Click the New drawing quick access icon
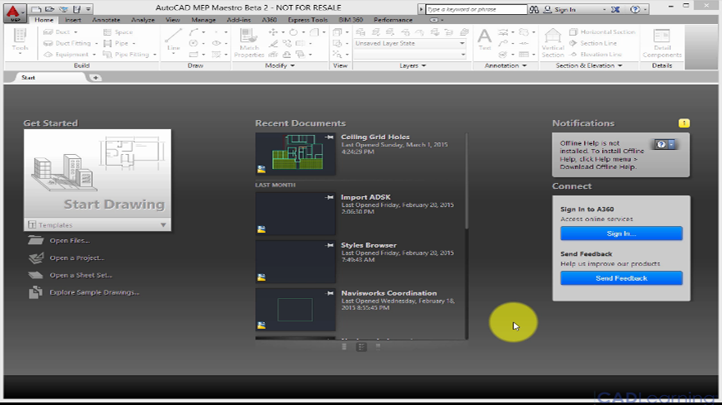This screenshot has height=405, width=722. [36, 9]
